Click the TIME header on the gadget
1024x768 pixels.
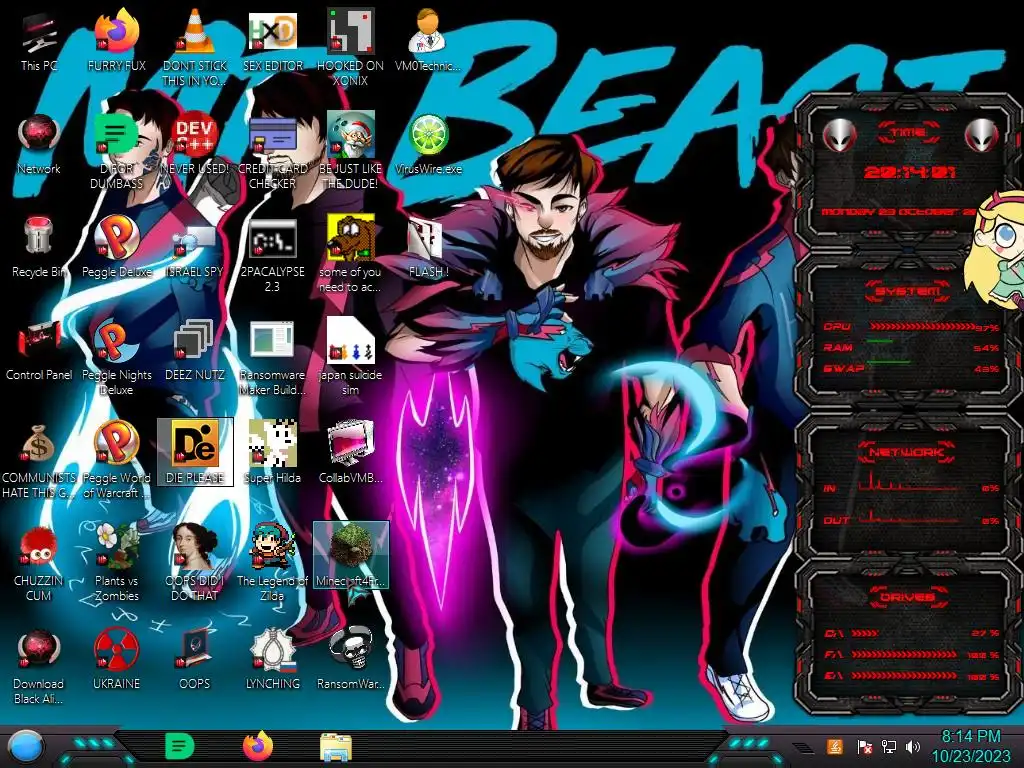pyautogui.click(x=908, y=133)
